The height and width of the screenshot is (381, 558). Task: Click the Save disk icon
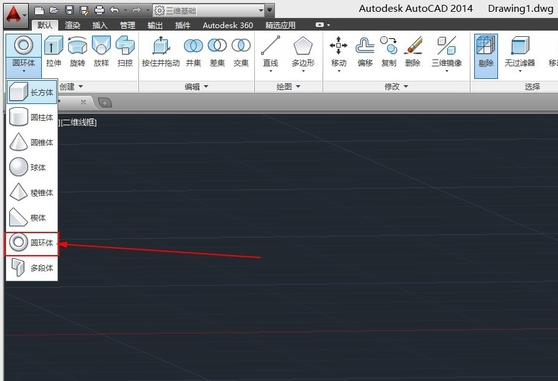tap(69, 11)
